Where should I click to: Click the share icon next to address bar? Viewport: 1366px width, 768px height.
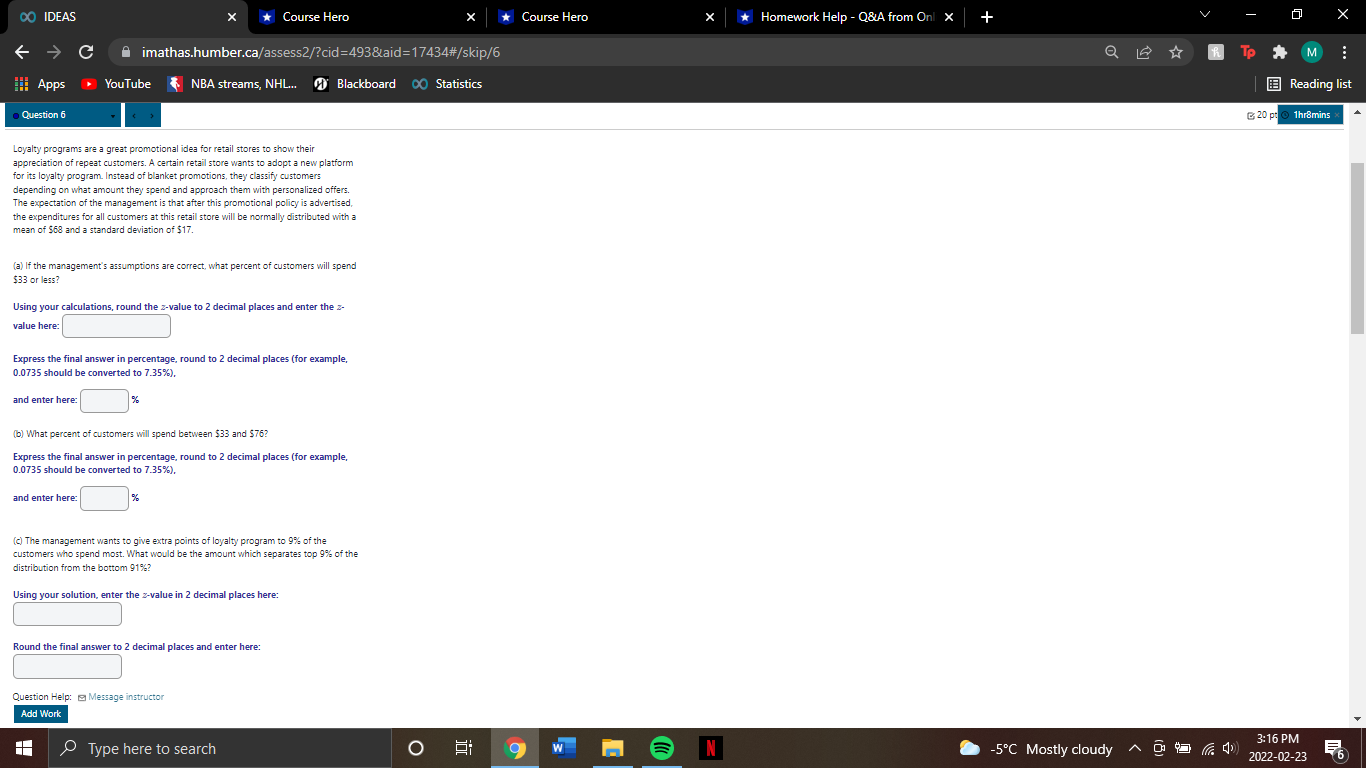(x=1143, y=51)
